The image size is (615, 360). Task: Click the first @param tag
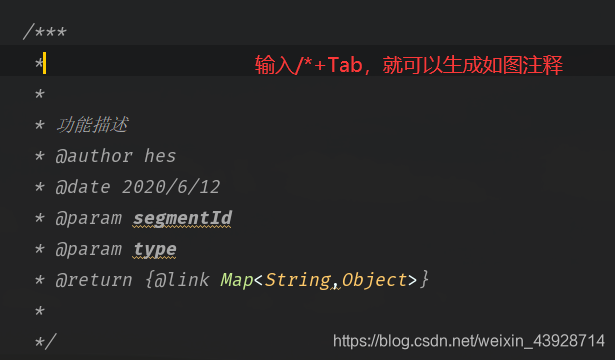(x=89, y=218)
